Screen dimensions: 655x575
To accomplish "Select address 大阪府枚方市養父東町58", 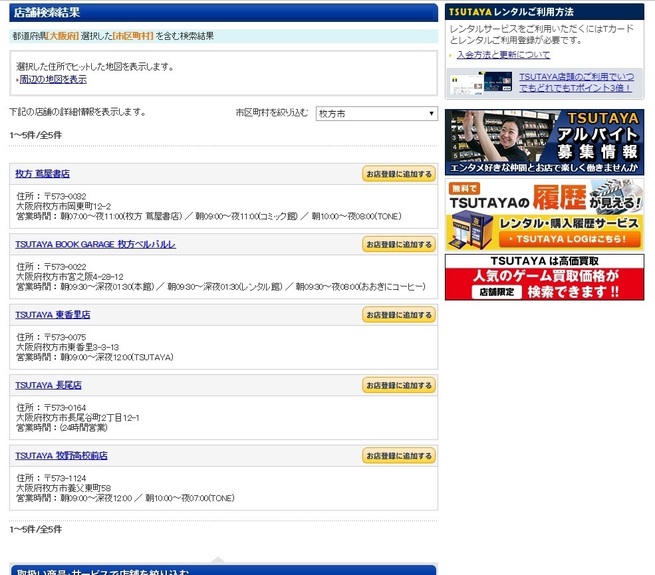I will pos(63,488).
